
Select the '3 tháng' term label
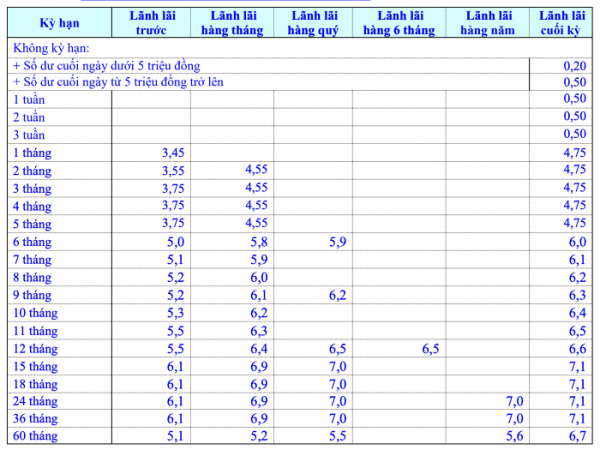coord(32,188)
